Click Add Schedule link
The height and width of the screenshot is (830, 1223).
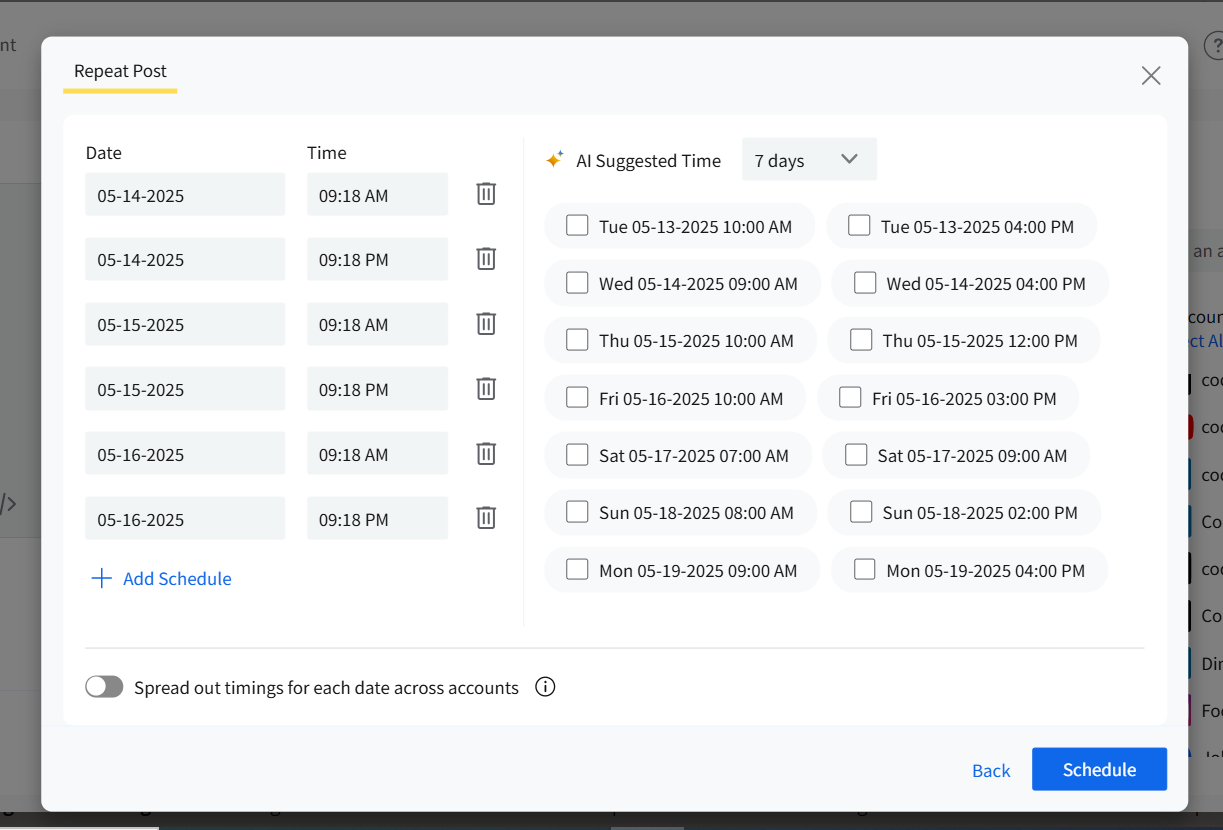click(x=162, y=579)
